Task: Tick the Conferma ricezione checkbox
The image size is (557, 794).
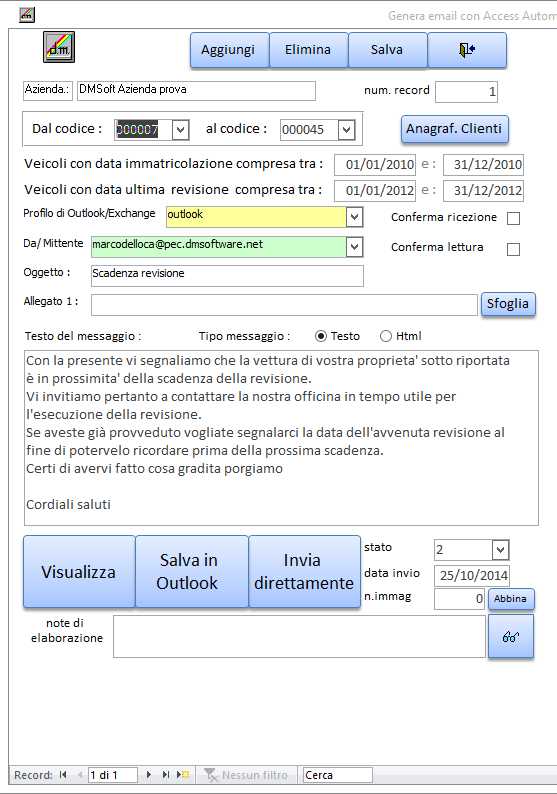Action: 513,218
